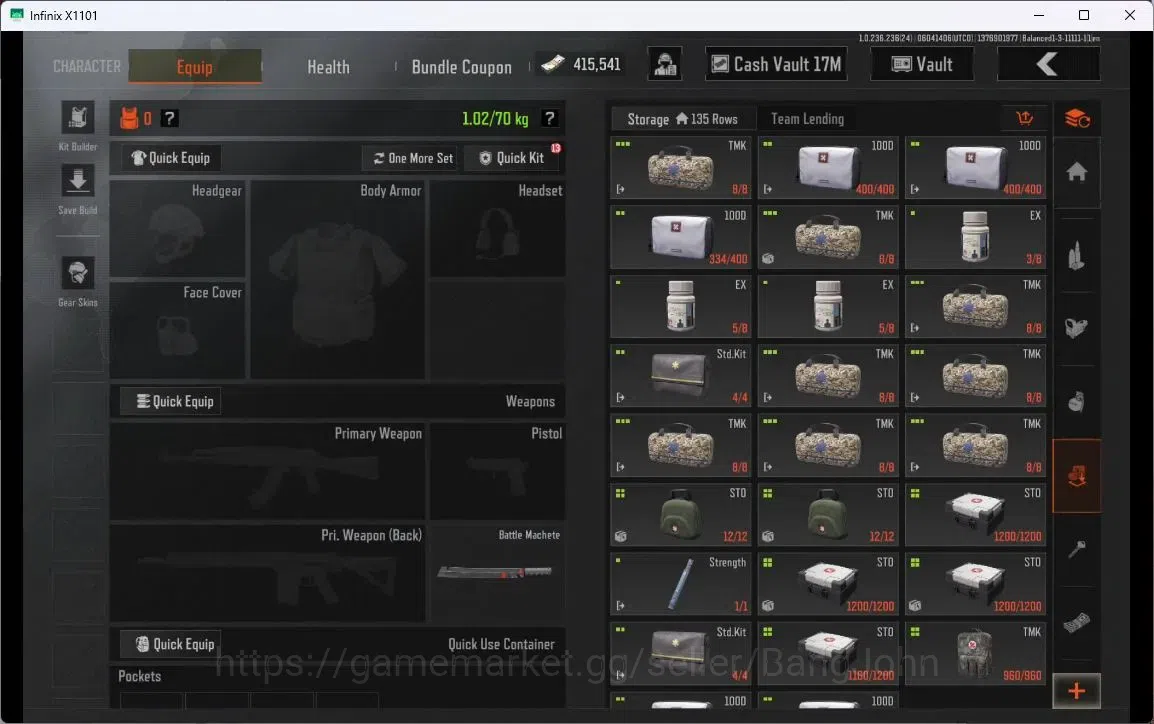Click the storage sort icon beside Team Lending

[1024, 118]
